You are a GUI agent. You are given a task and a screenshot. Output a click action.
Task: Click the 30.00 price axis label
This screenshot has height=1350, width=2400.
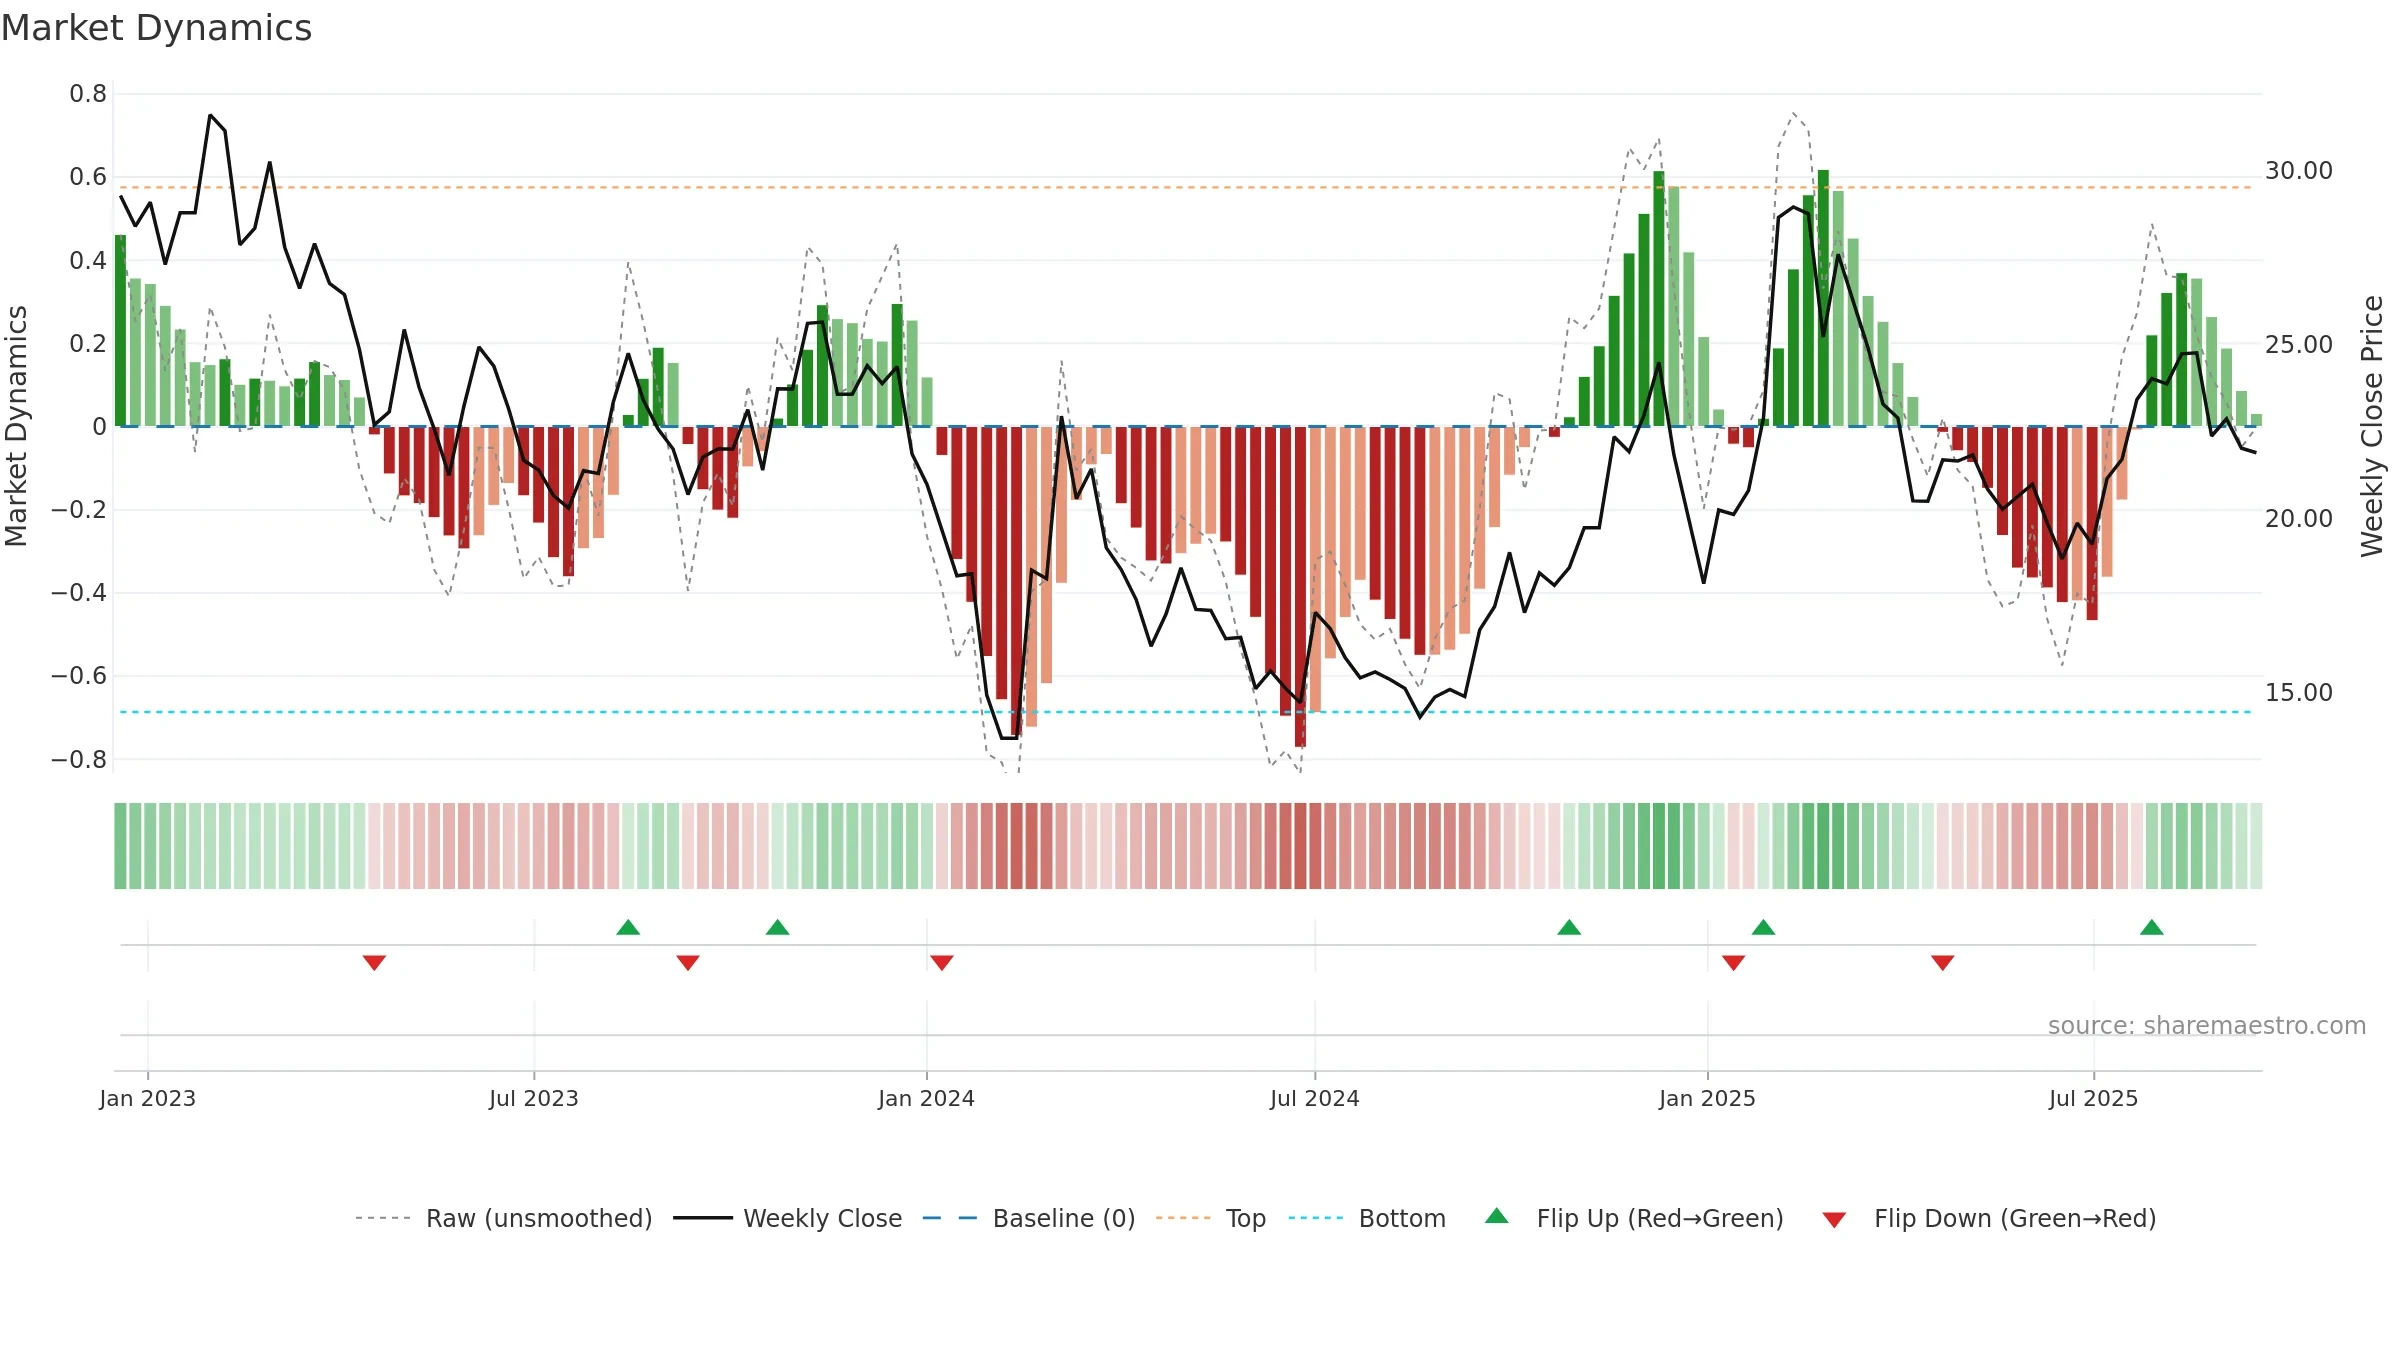point(2299,171)
